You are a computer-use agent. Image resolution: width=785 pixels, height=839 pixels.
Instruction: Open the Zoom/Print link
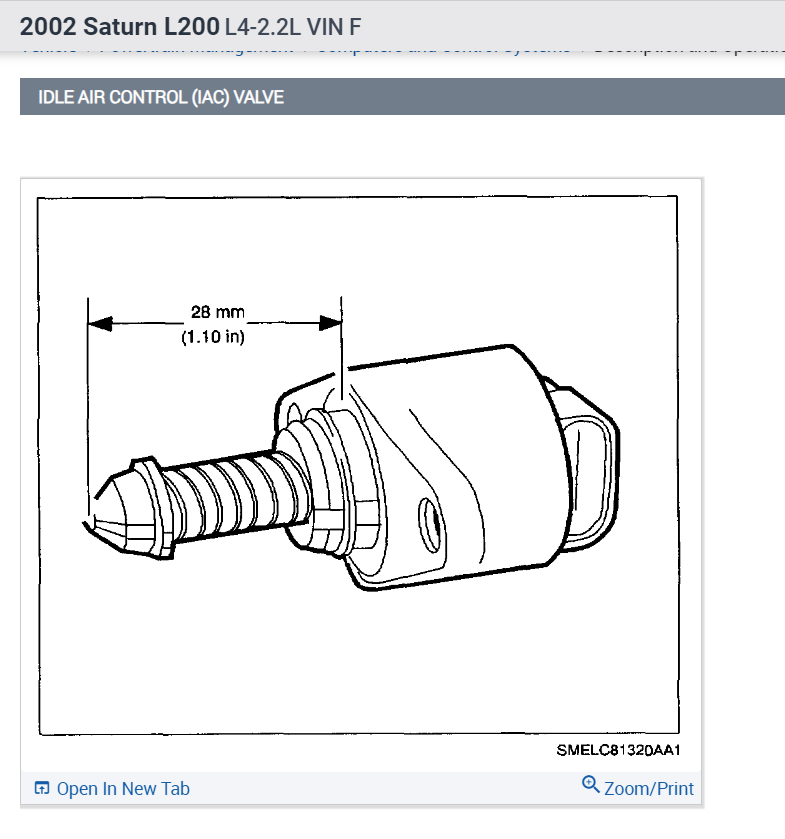point(649,789)
